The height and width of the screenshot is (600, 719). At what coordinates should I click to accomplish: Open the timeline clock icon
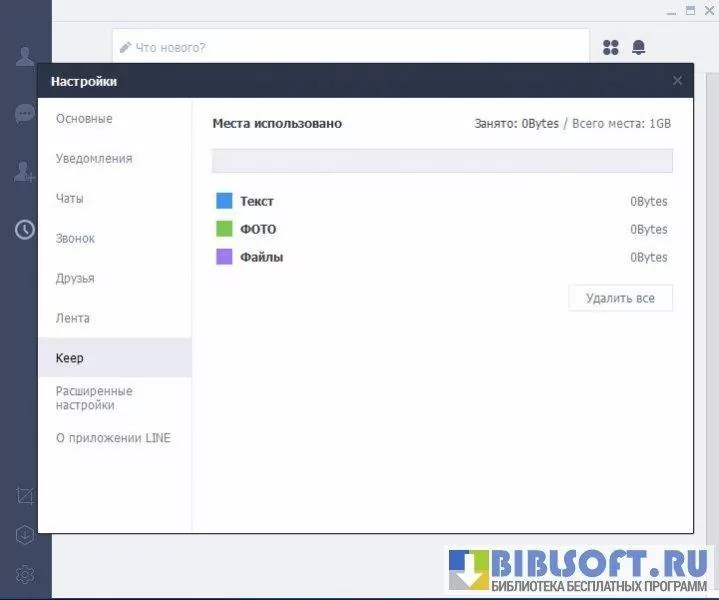pyautogui.click(x=25, y=230)
